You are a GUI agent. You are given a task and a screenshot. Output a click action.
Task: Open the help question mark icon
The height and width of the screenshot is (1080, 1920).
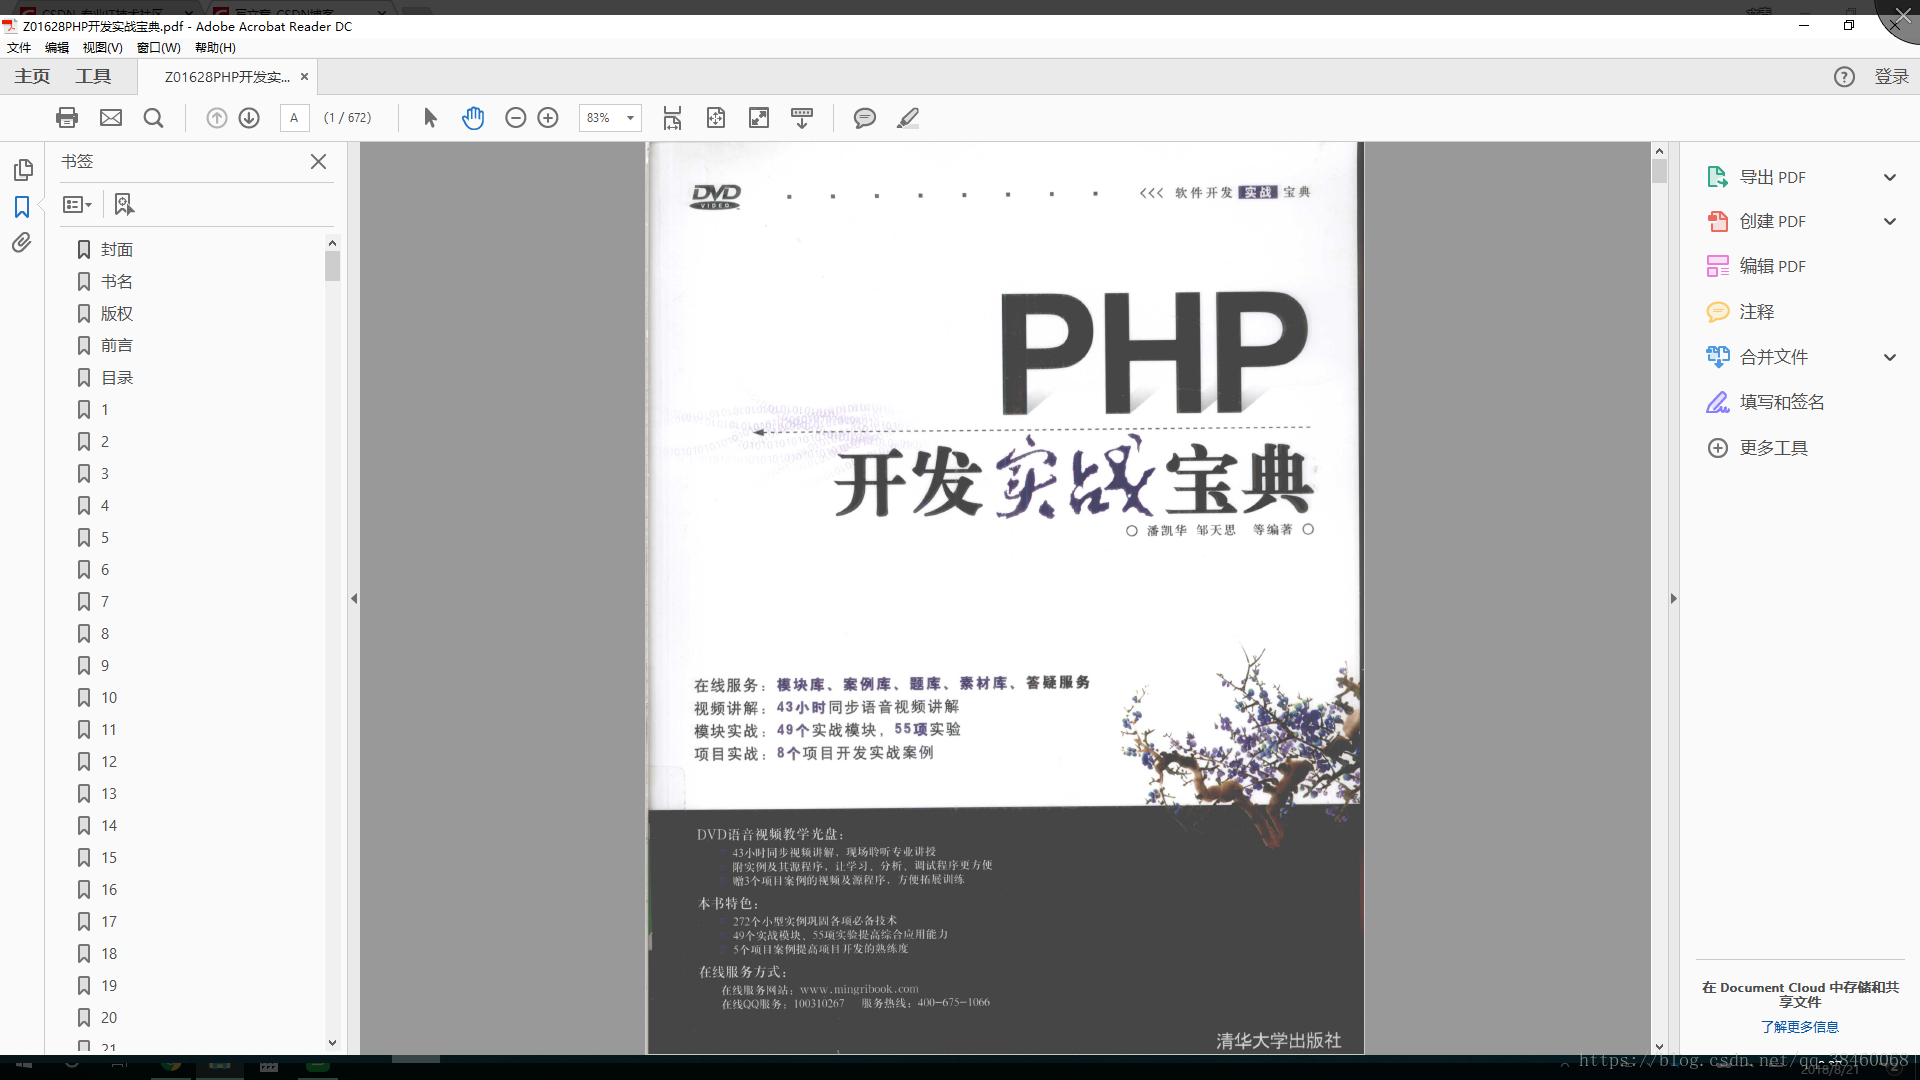tap(1844, 77)
